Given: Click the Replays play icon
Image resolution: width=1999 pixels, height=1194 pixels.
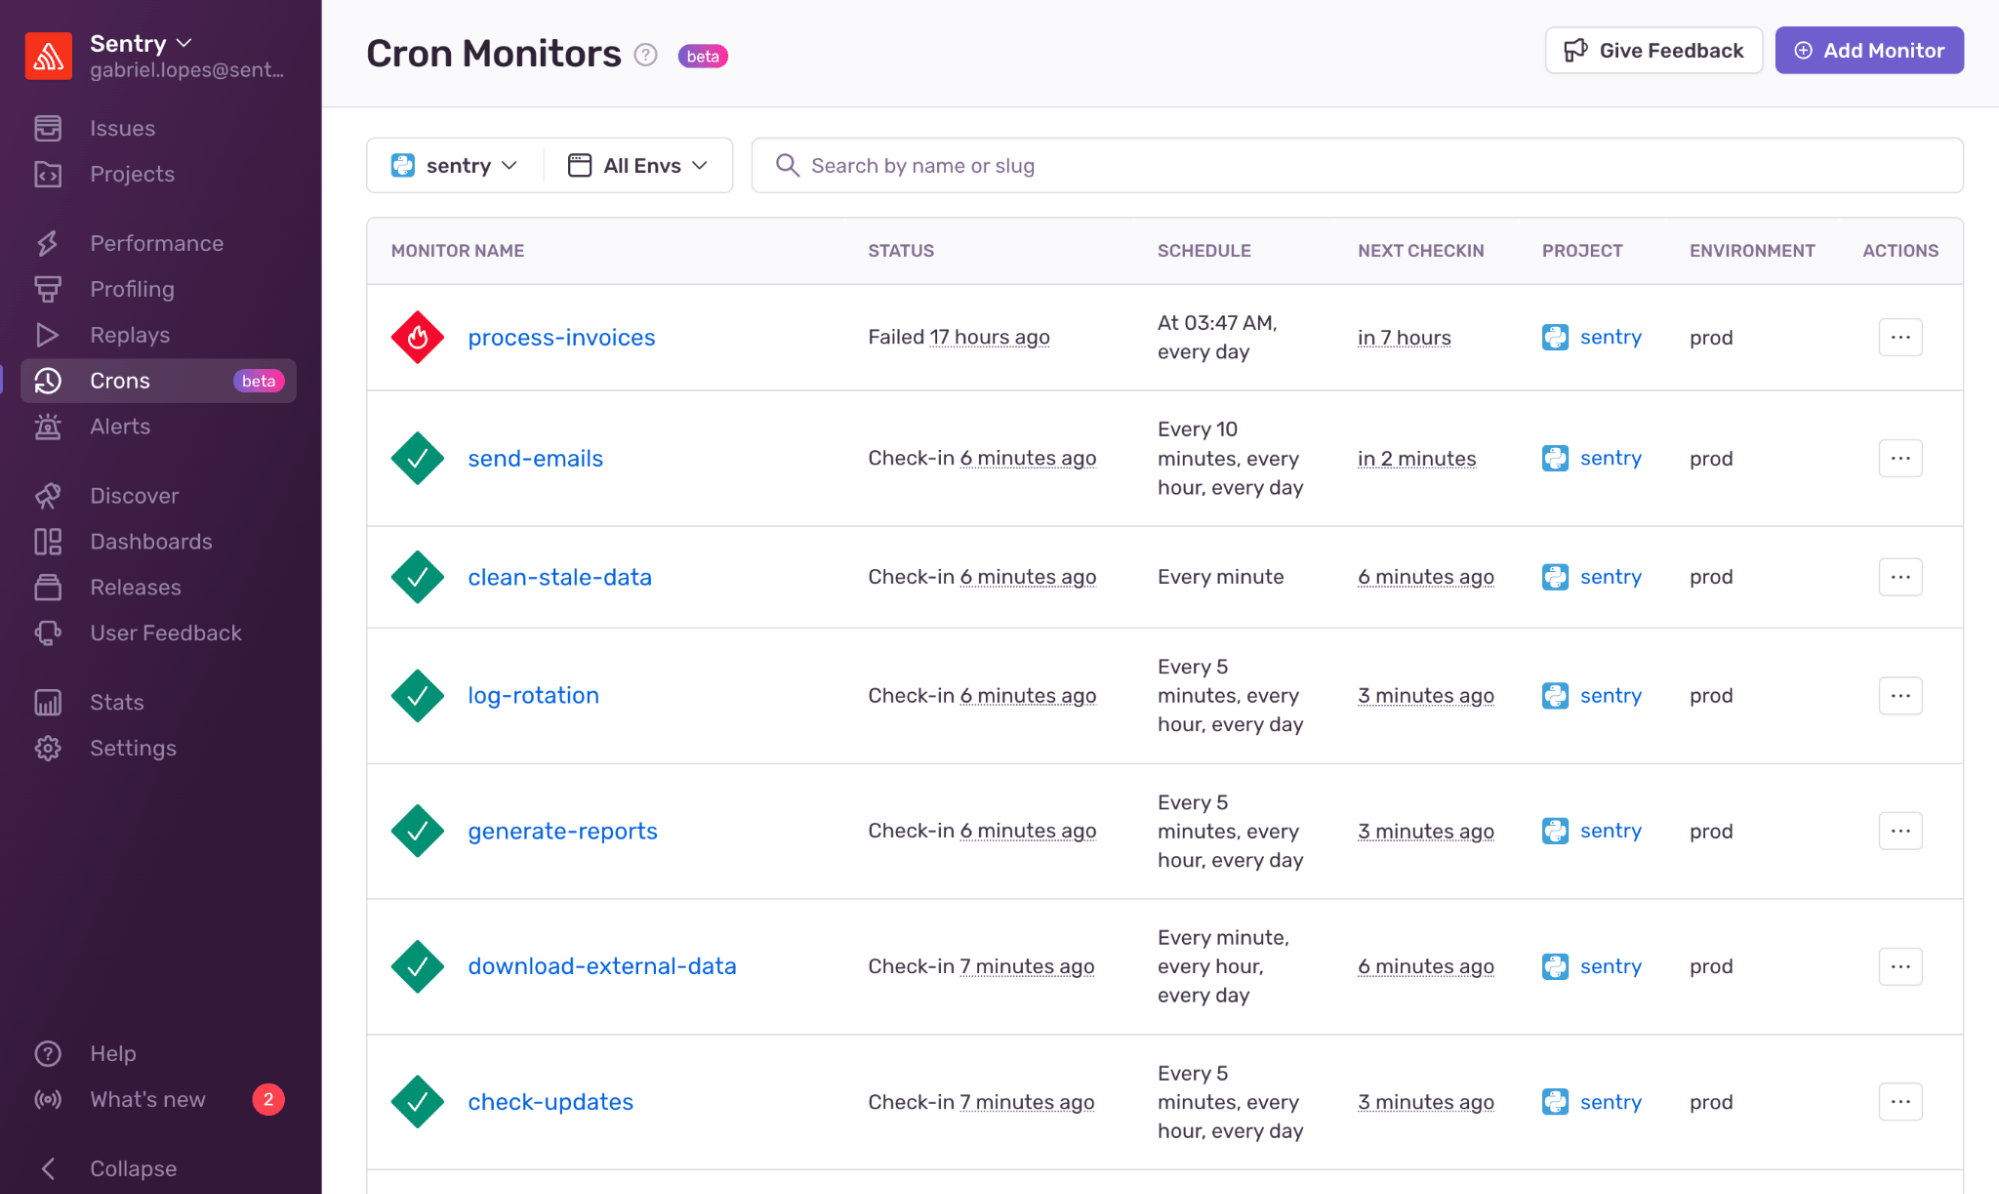Looking at the screenshot, I should (47, 334).
